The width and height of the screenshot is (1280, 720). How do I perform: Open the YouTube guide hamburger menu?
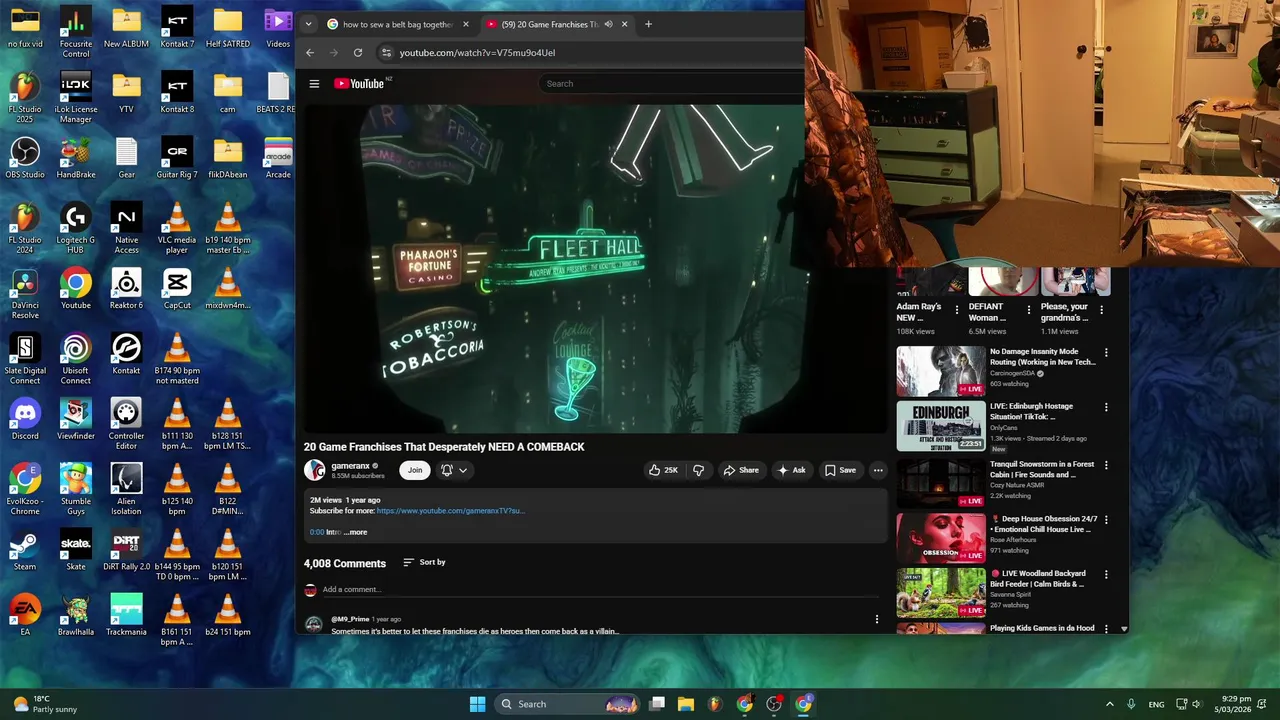(314, 84)
